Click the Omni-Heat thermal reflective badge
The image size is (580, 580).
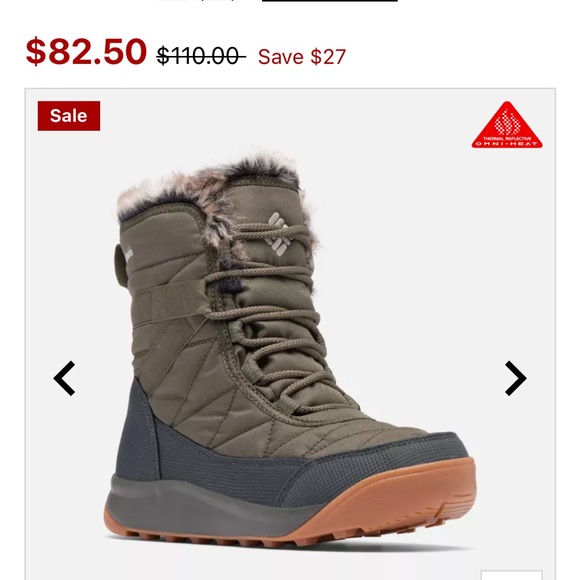pos(507,125)
